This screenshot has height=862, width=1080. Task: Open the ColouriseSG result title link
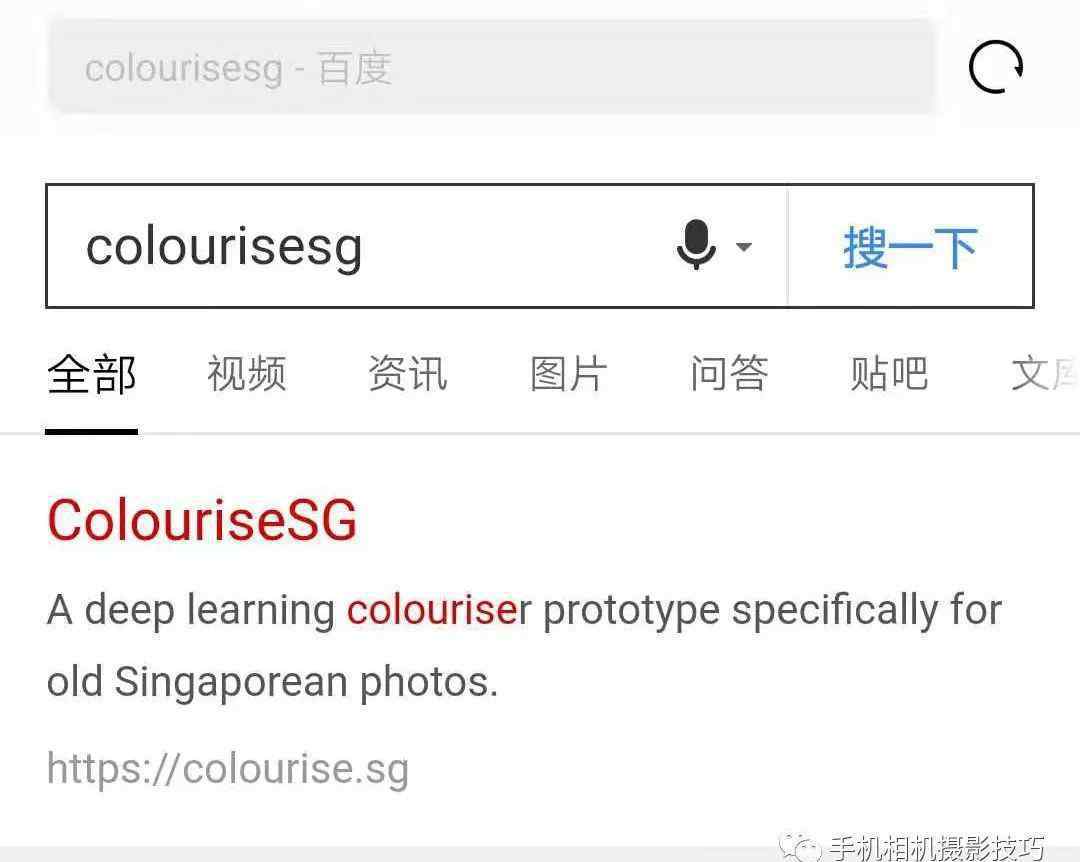tap(202, 520)
